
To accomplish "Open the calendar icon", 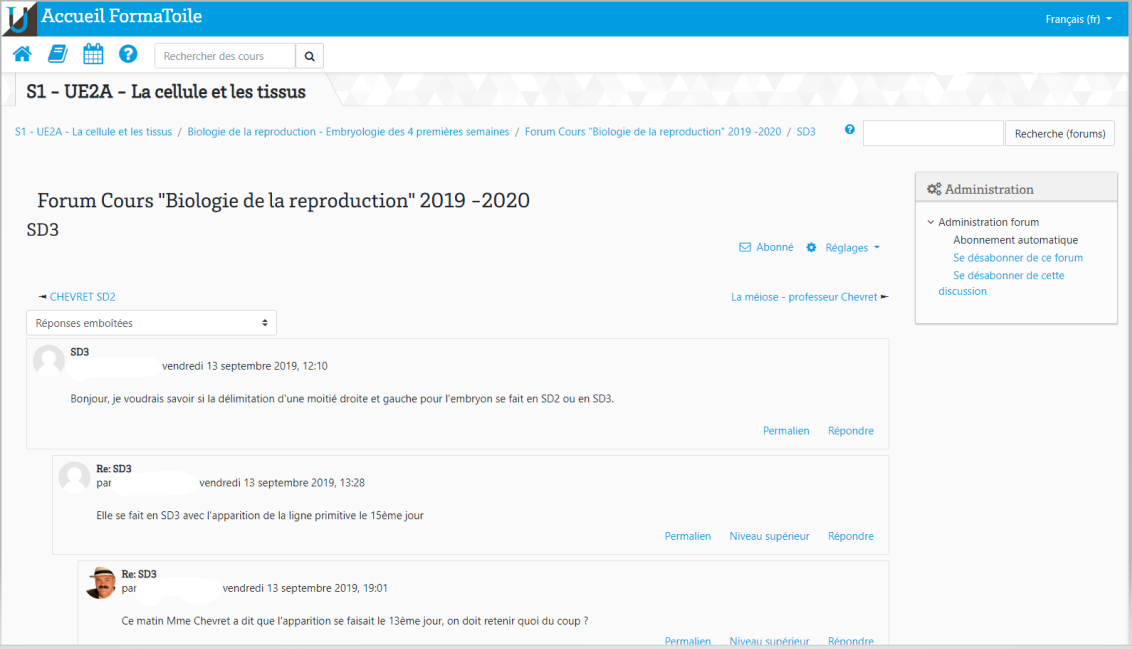I will pyautogui.click(x=93, y=54).
